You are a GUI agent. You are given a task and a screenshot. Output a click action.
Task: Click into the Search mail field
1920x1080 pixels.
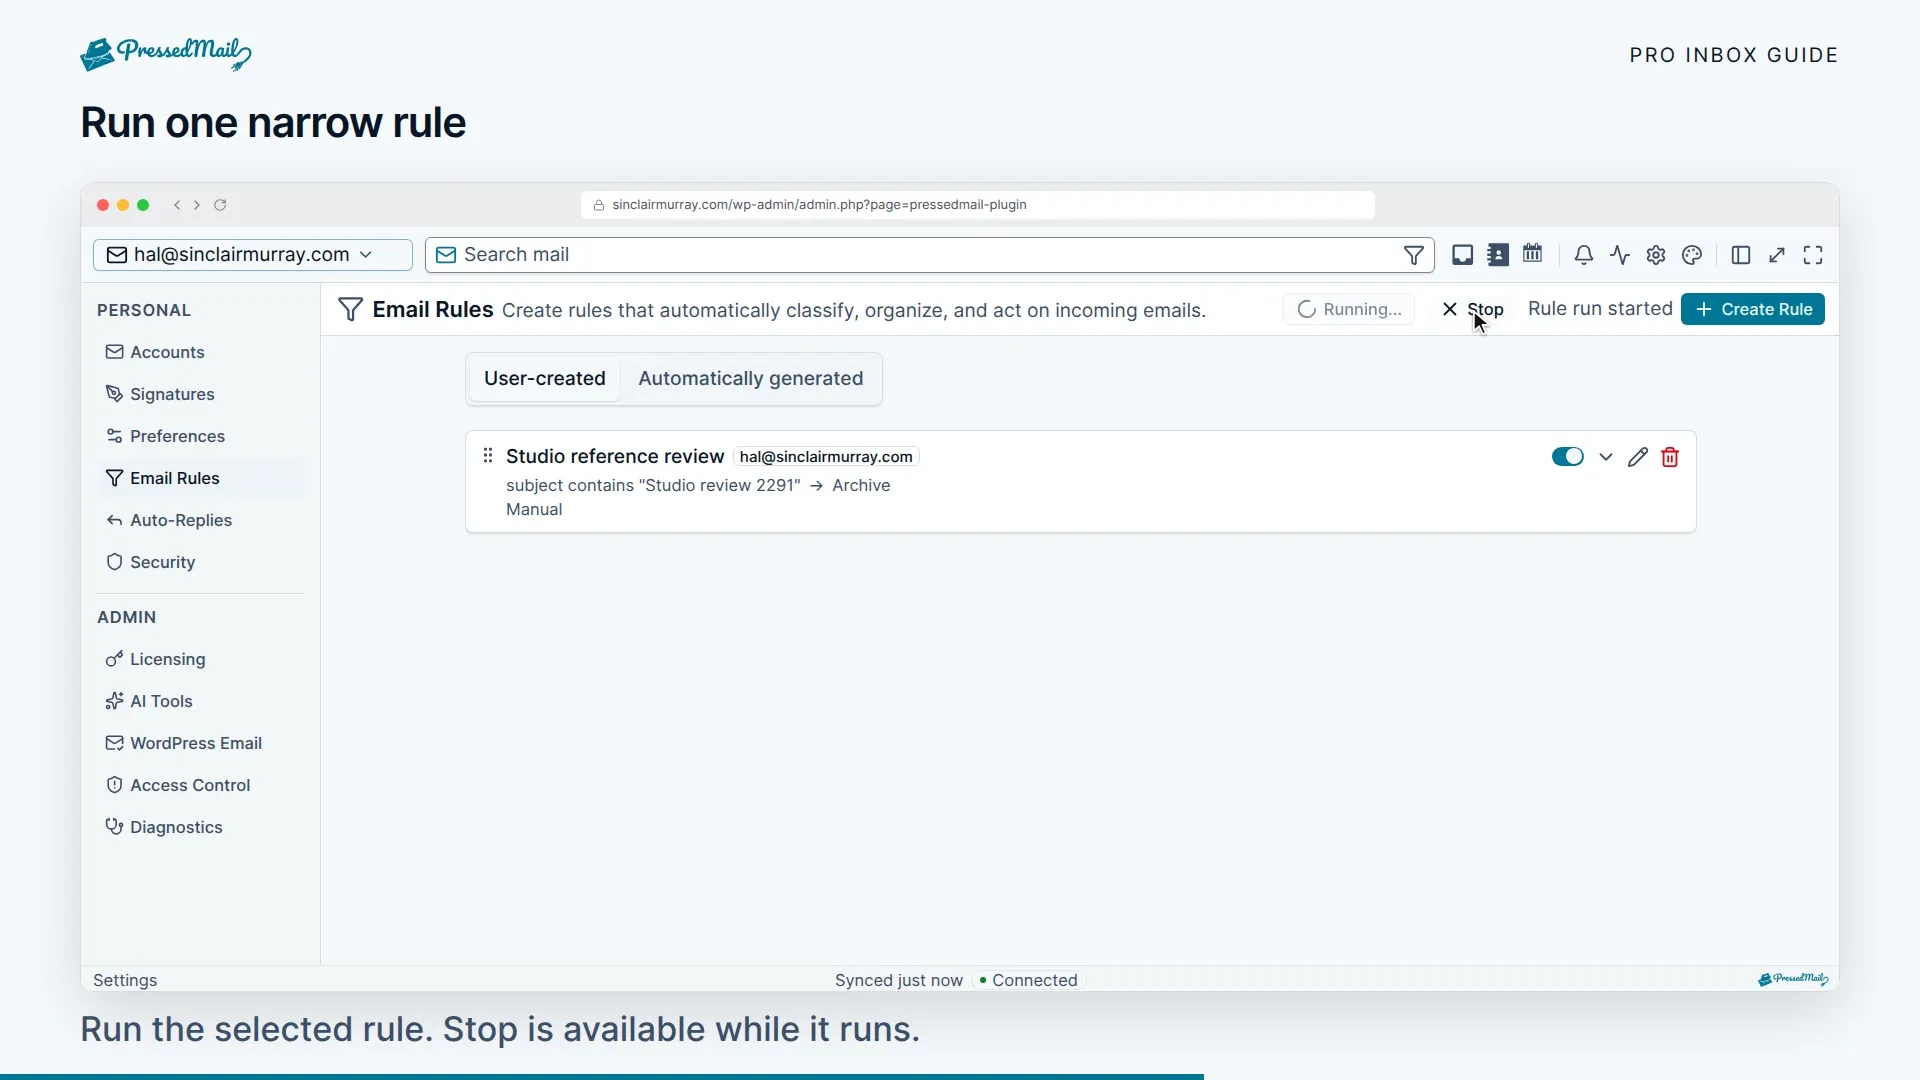tap(929, 255)
